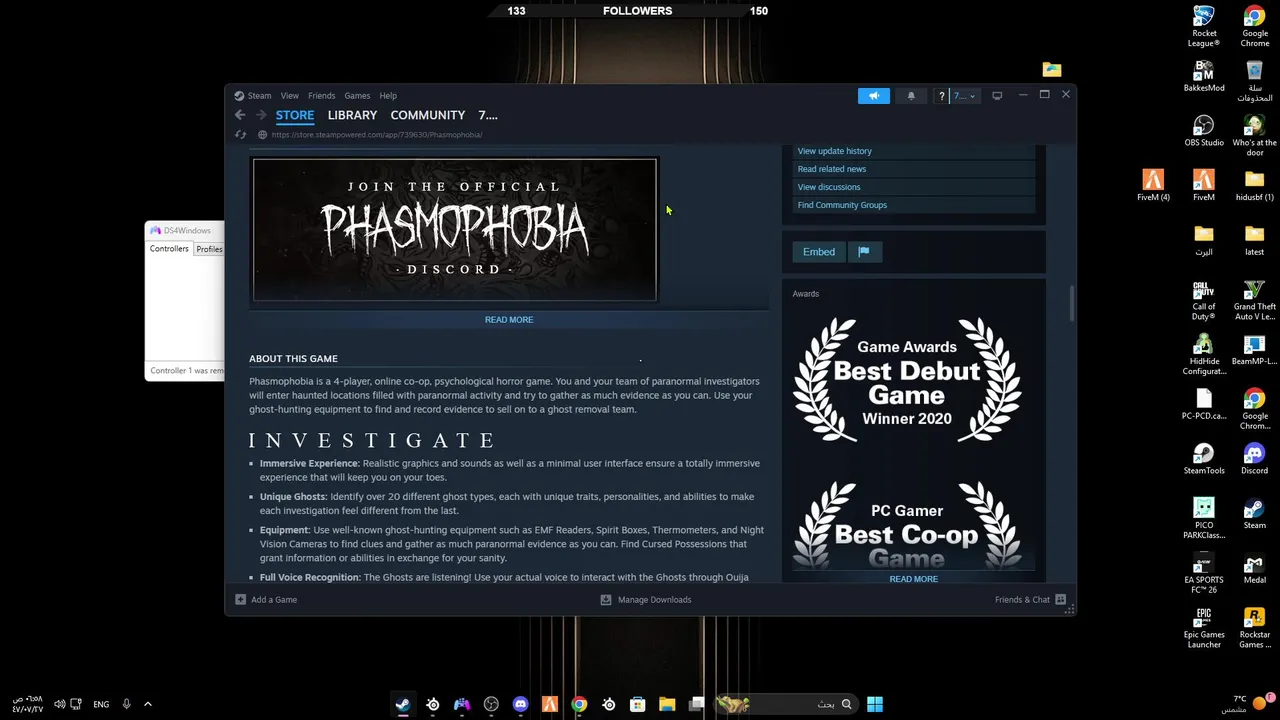This screenshot has height=720, width=1280.
Task: Open Microsoft Store from taskbar
Action: pyautogui.click(x=638, y=704)
